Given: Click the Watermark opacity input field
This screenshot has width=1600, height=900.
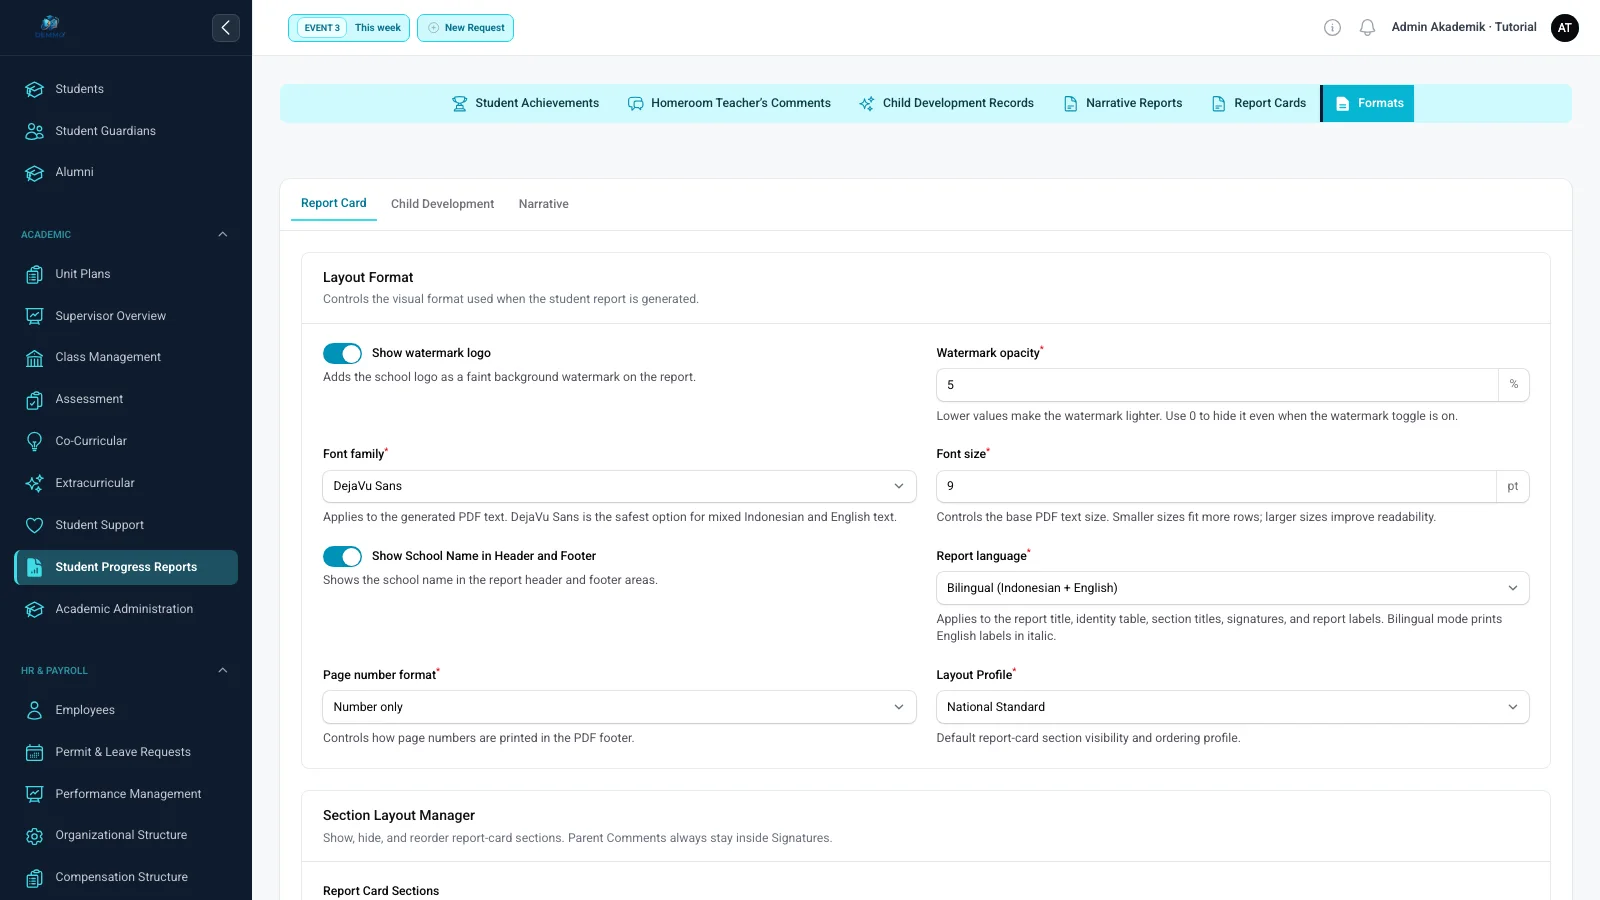Looking at the screenshot, I should coord(1217,385).
